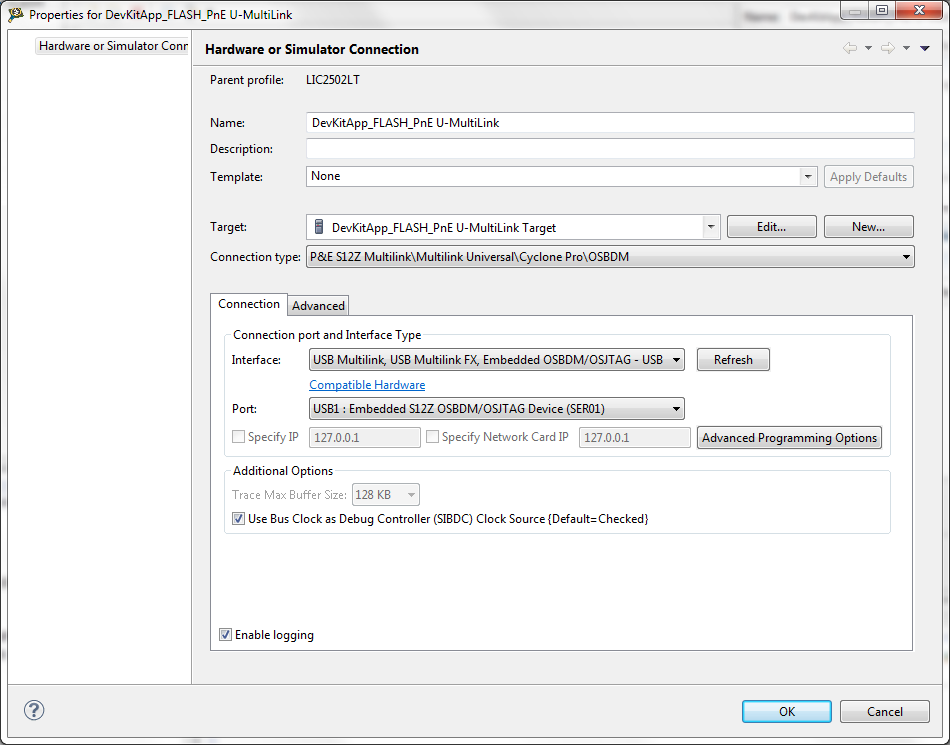This screenshot has height=745, width=950.
Task: Click the Network Card IP address field
Action: [x=634, y=437]
